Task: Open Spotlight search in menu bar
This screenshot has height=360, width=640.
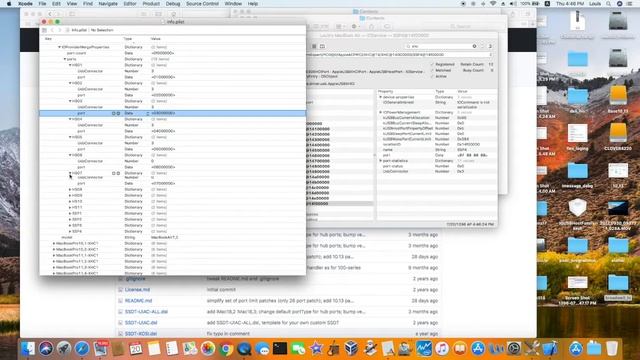Action: click(x=609, y=4)
